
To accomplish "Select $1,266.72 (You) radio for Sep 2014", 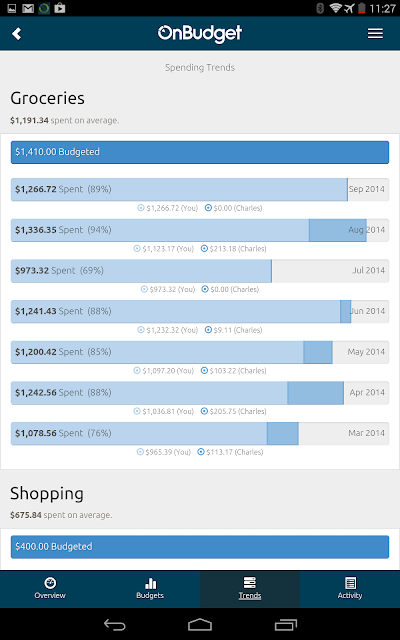I will point(141,208).
